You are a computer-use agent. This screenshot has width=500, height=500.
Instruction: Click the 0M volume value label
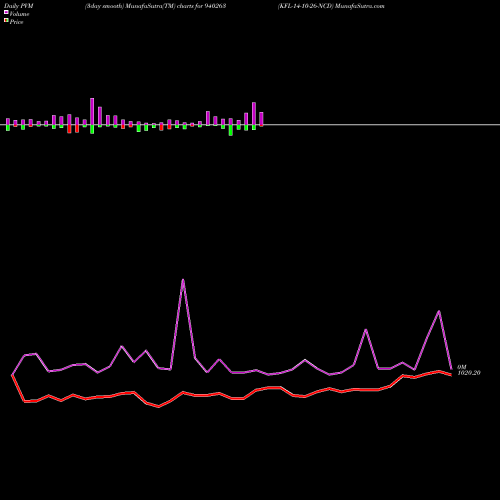coord(462,367)
